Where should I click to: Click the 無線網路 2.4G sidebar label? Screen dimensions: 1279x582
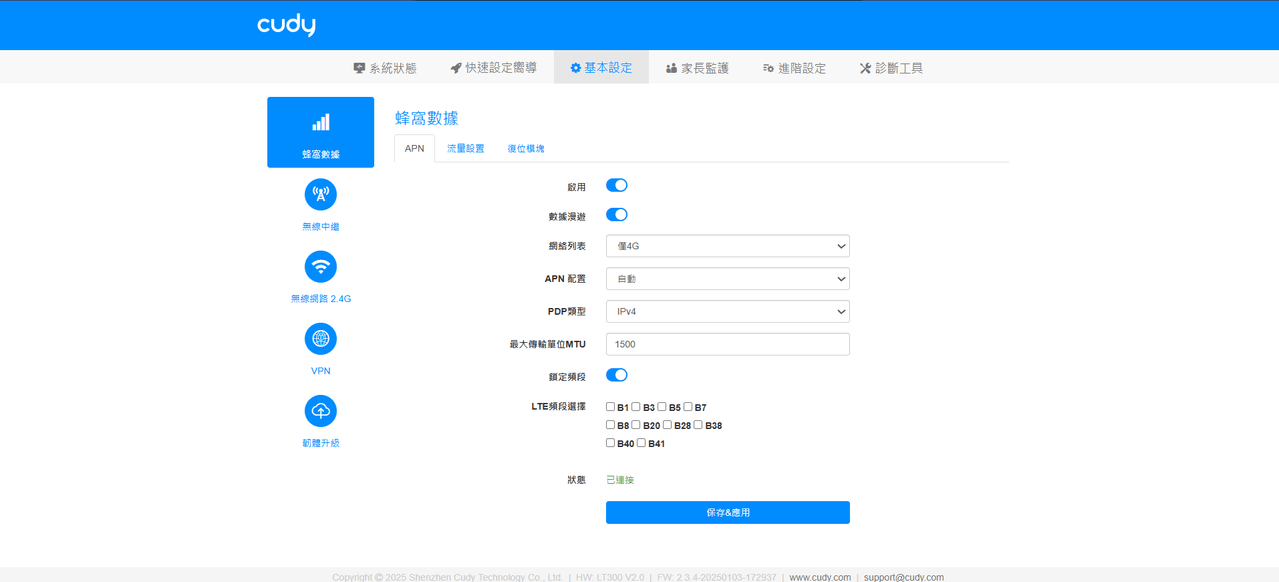coord(321,299)
